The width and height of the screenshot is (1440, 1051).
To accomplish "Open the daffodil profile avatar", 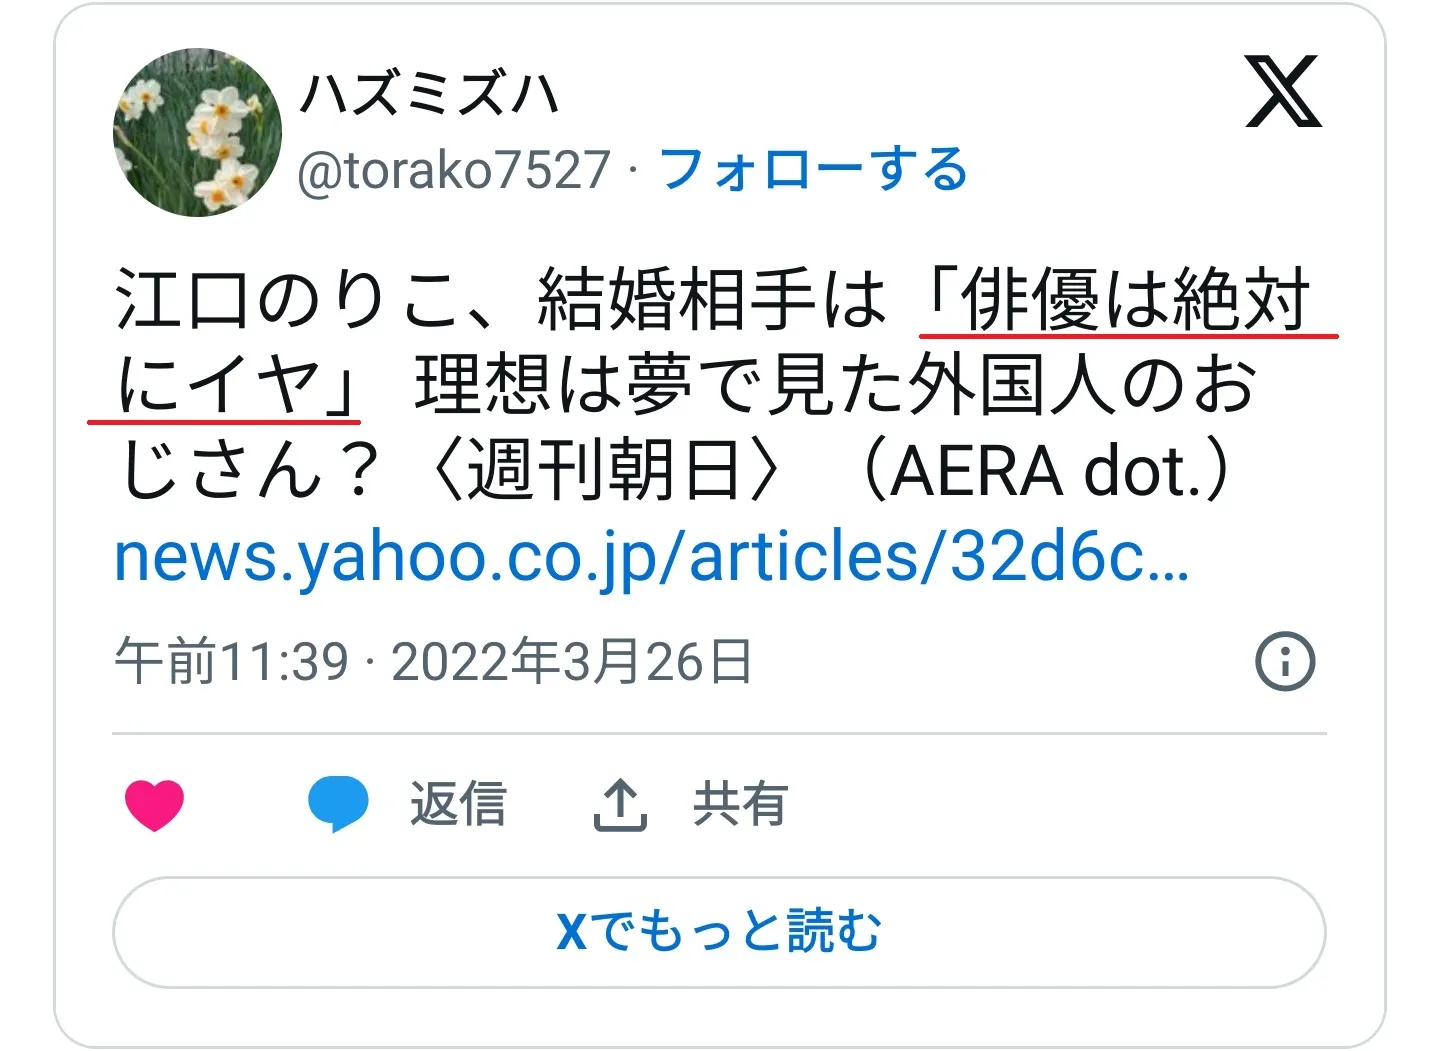I will (x=197, y=132).
